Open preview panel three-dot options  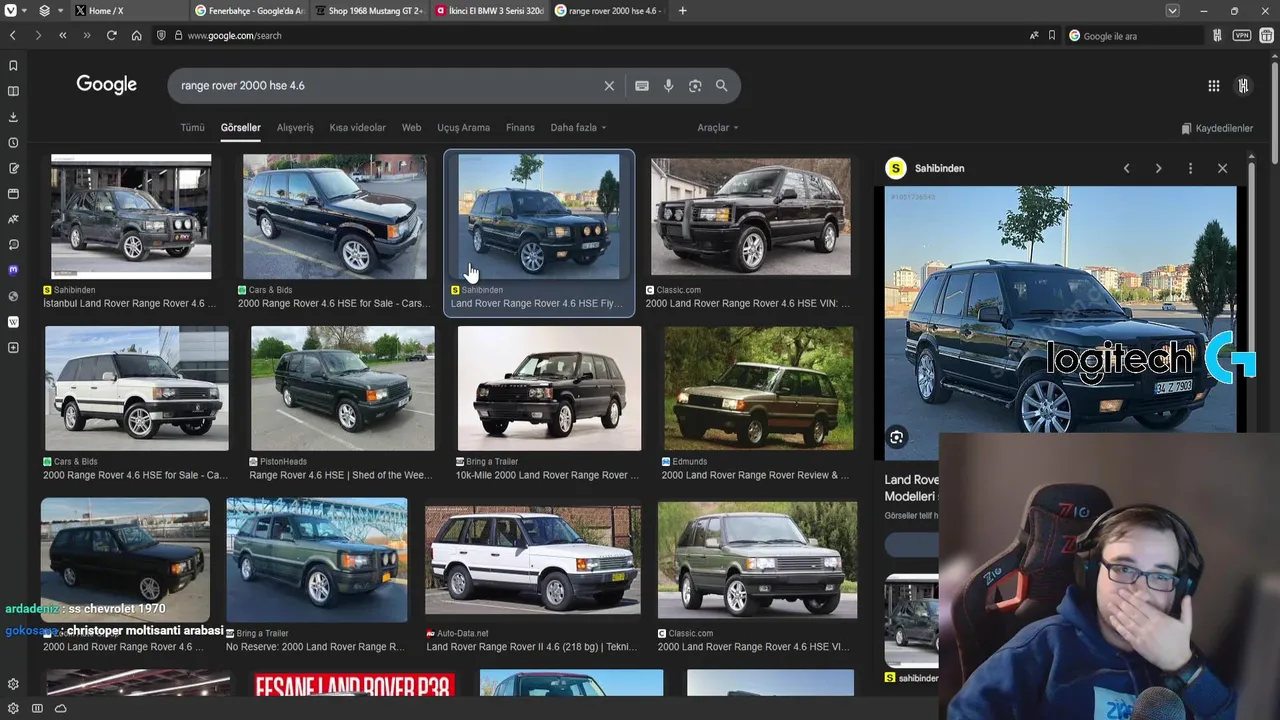[x=1190, y=168]
